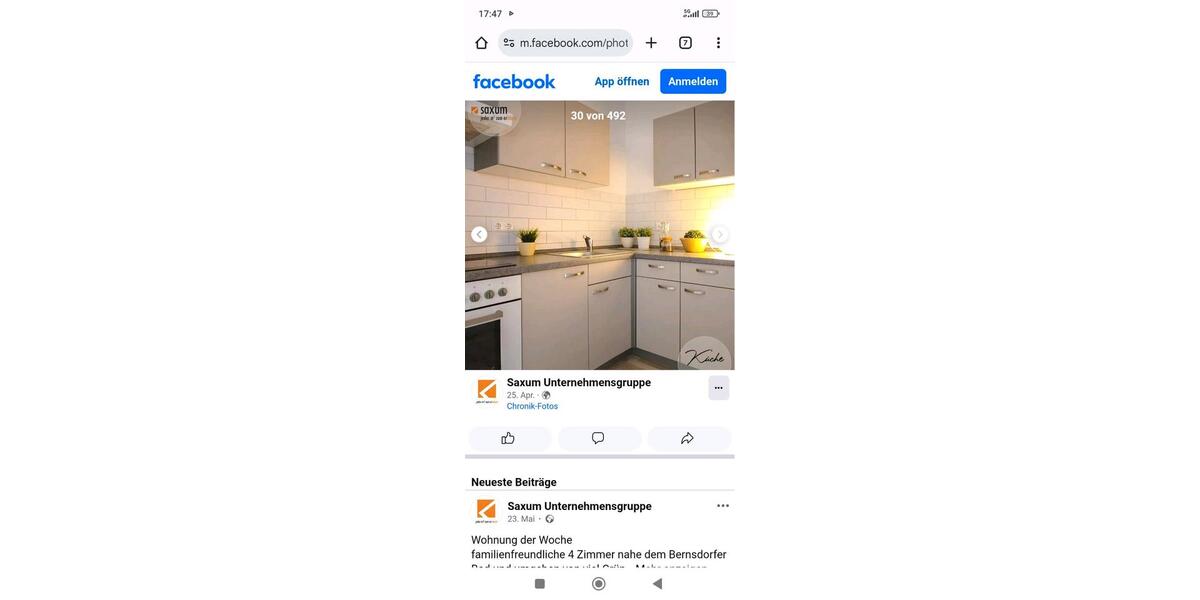Share the photo with arrow icon

[x=689, y=438]
